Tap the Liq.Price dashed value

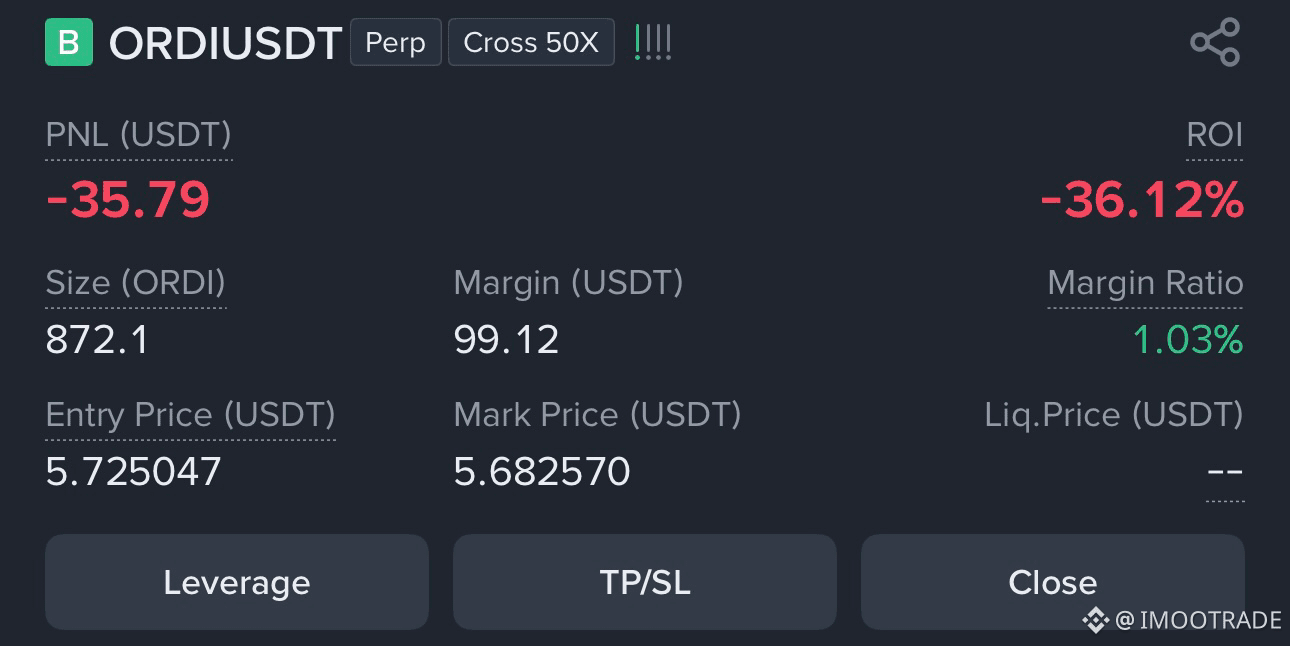tap(1225, 472)
